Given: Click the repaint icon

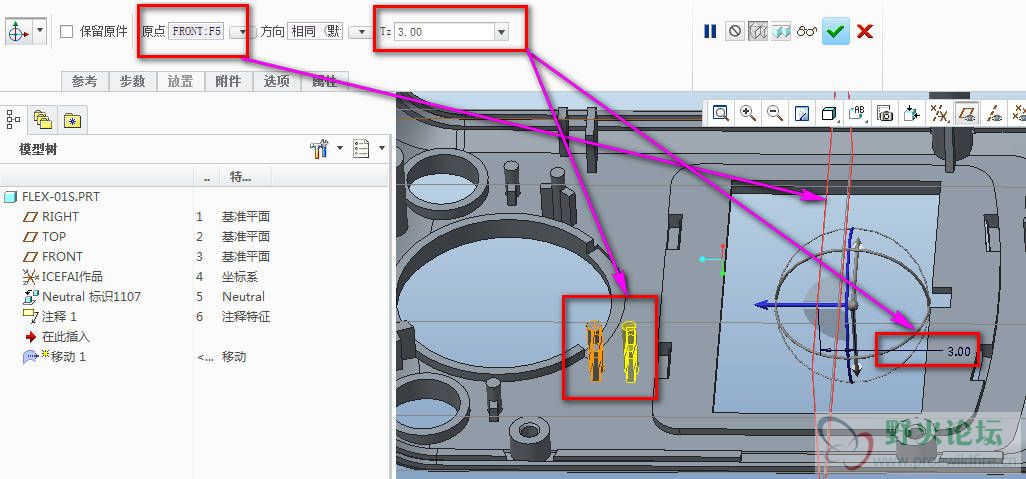Looking at the screenshot, I should 802,114.
